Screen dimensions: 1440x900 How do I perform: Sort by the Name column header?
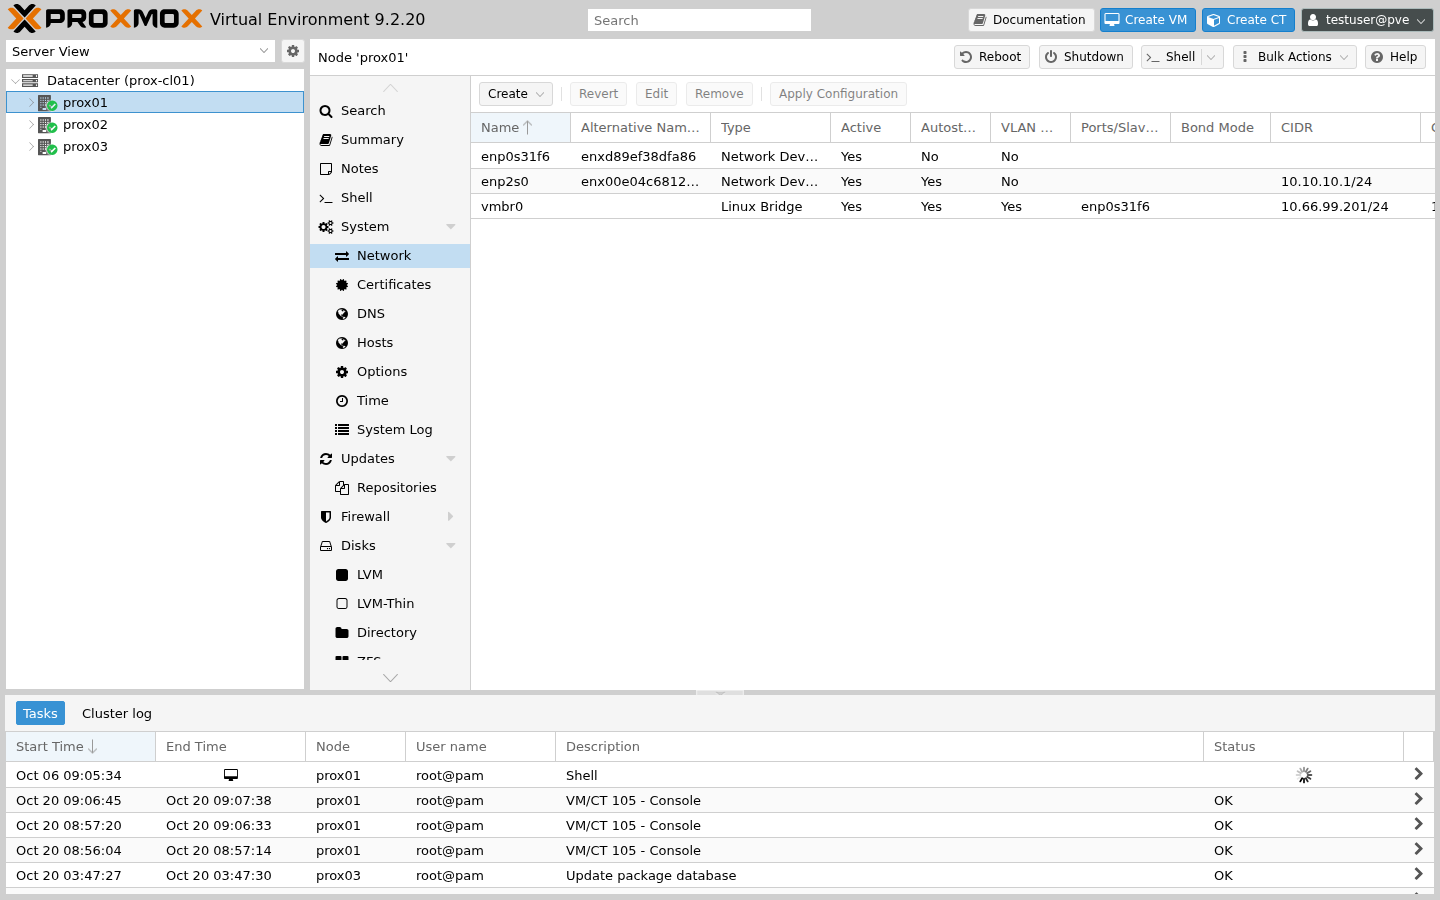pos(520,127)
